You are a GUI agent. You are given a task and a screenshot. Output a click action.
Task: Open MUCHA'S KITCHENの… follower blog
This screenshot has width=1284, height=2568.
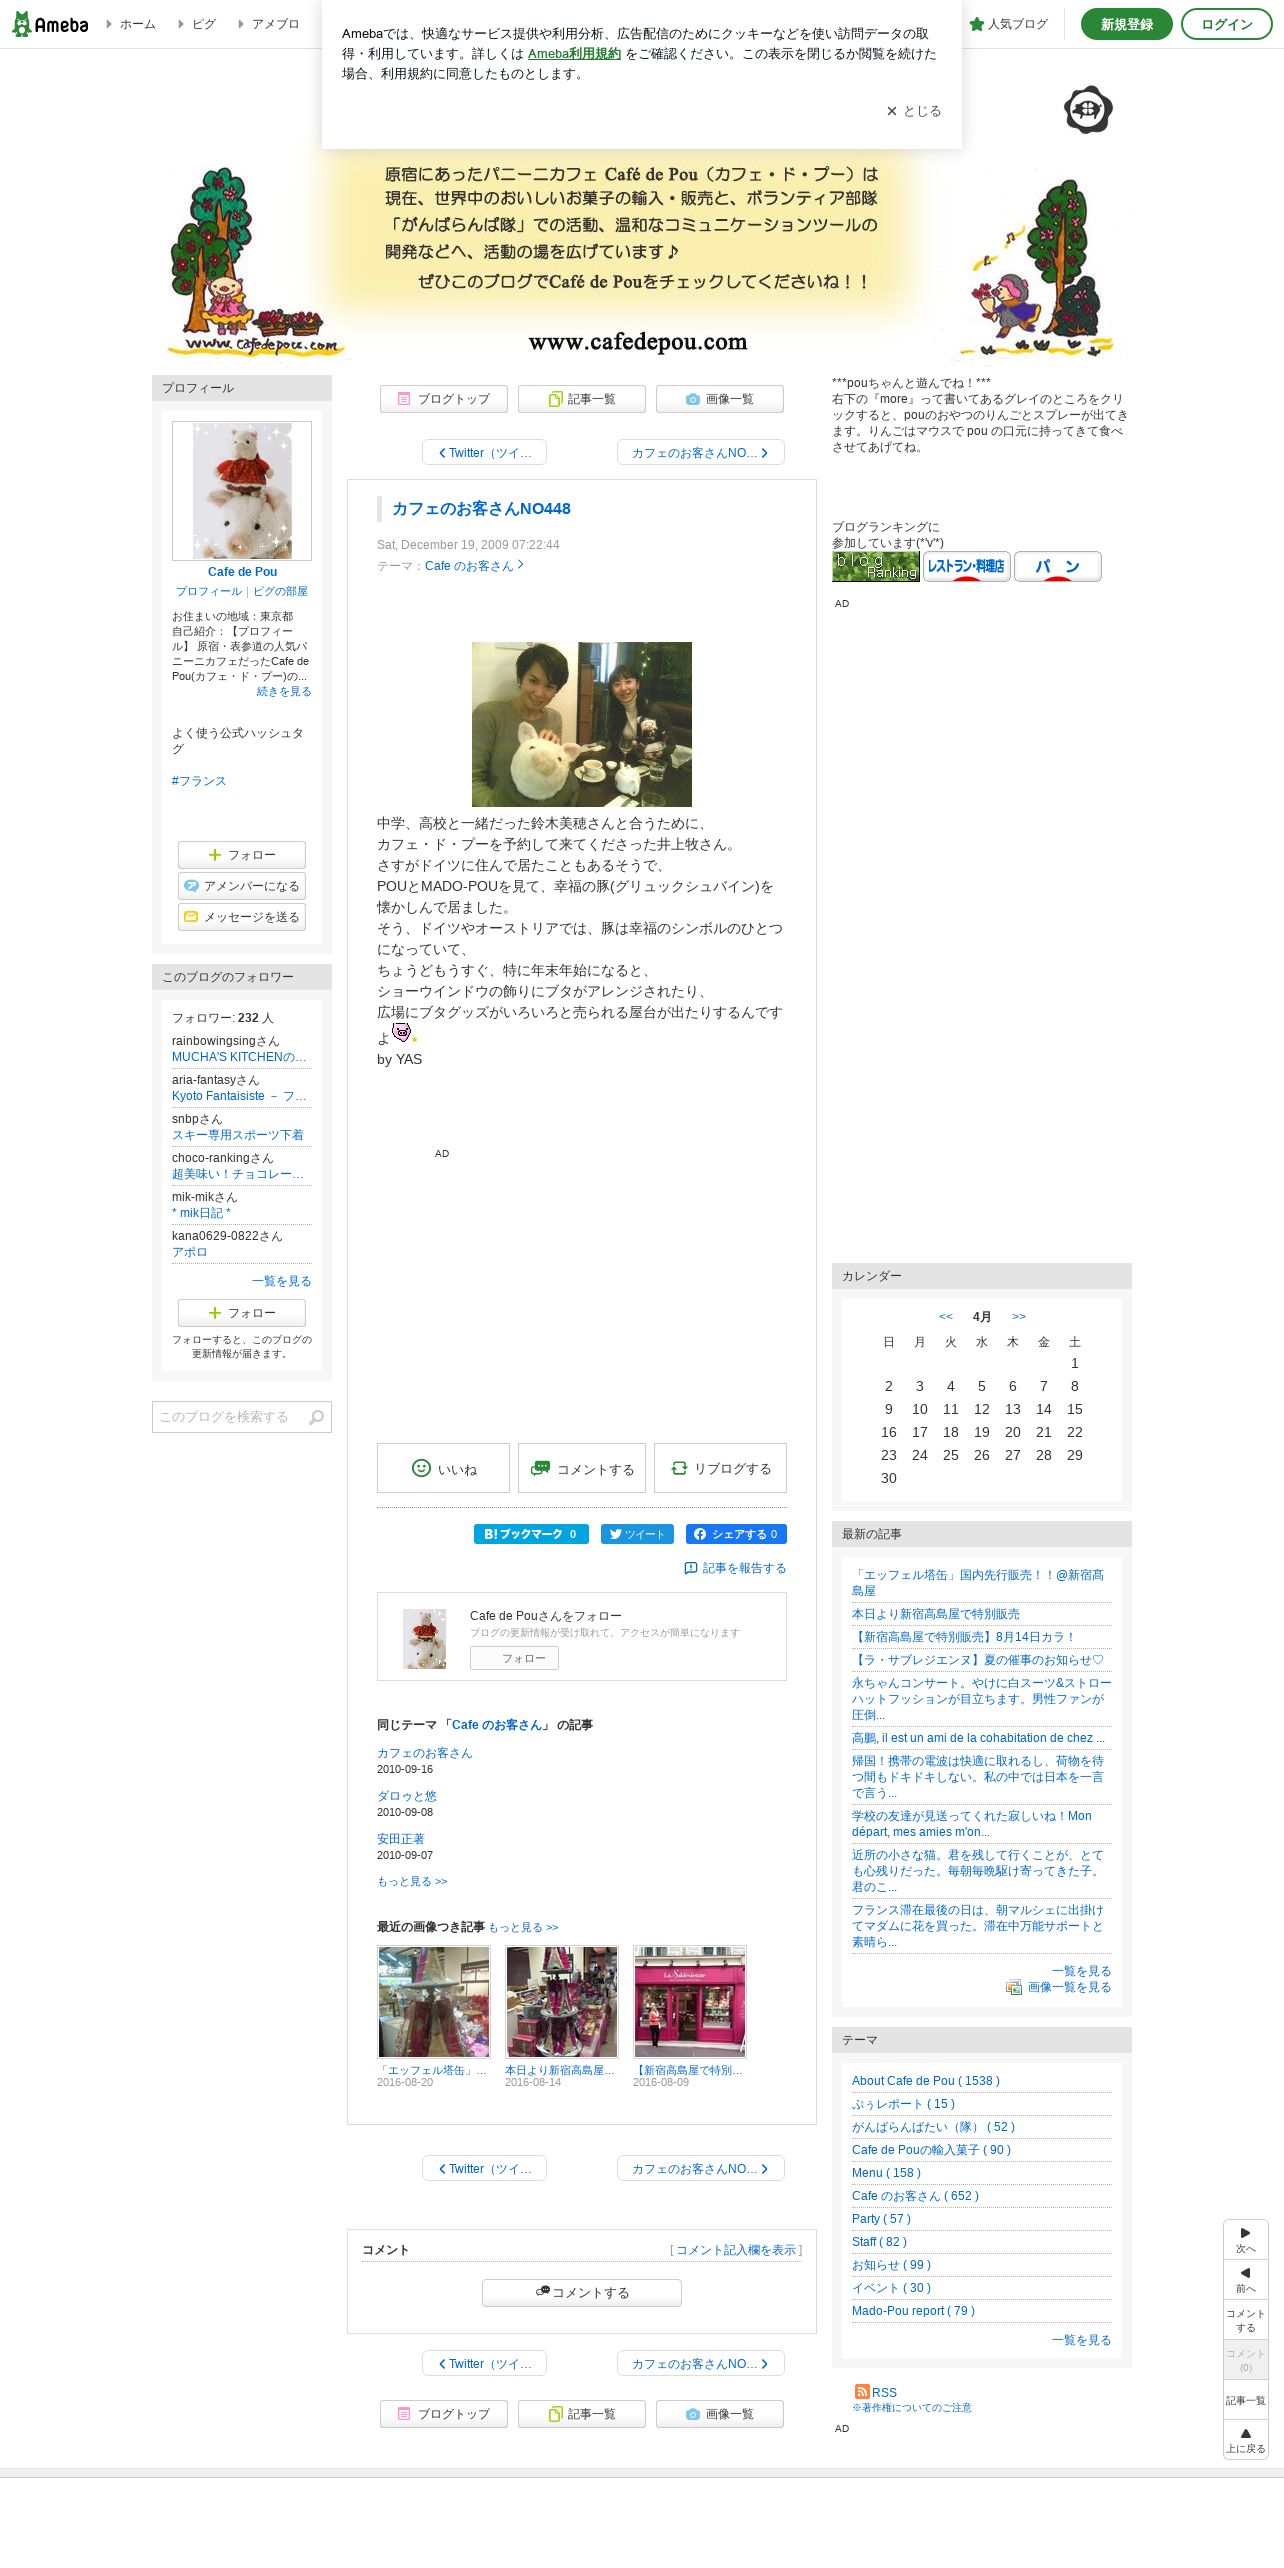tap(239, 1057)
